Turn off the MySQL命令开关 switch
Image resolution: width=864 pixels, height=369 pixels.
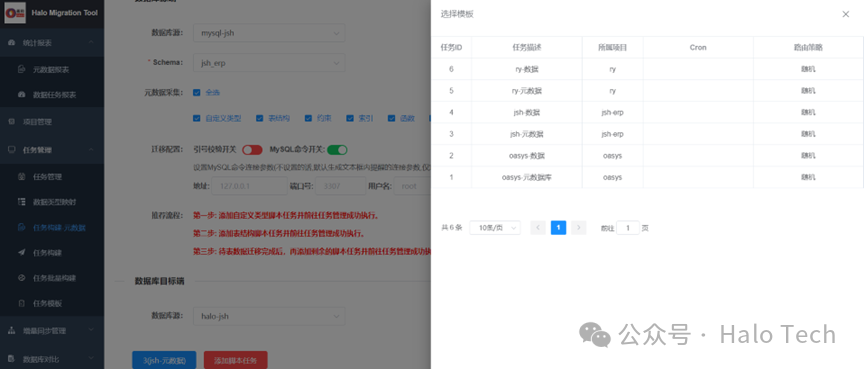(337, 150)
